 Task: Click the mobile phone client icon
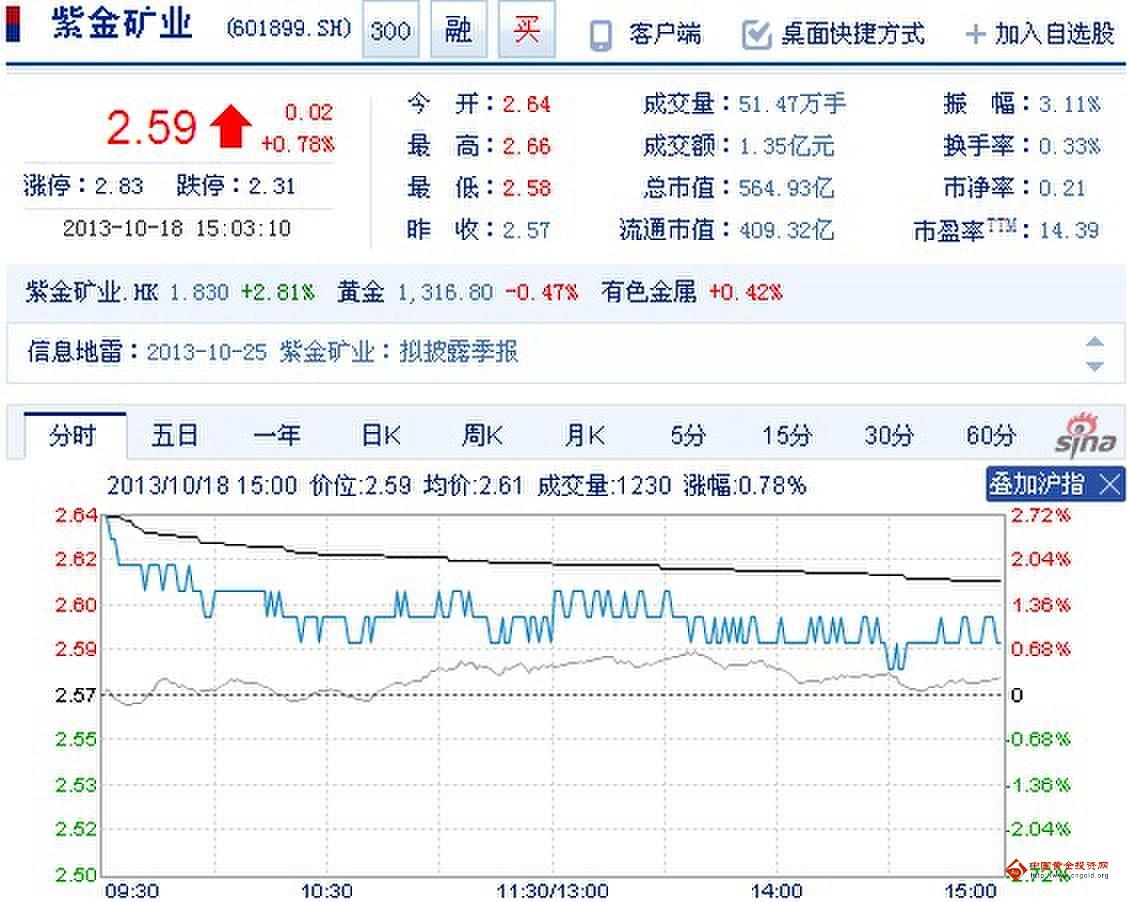coord(601,35)
